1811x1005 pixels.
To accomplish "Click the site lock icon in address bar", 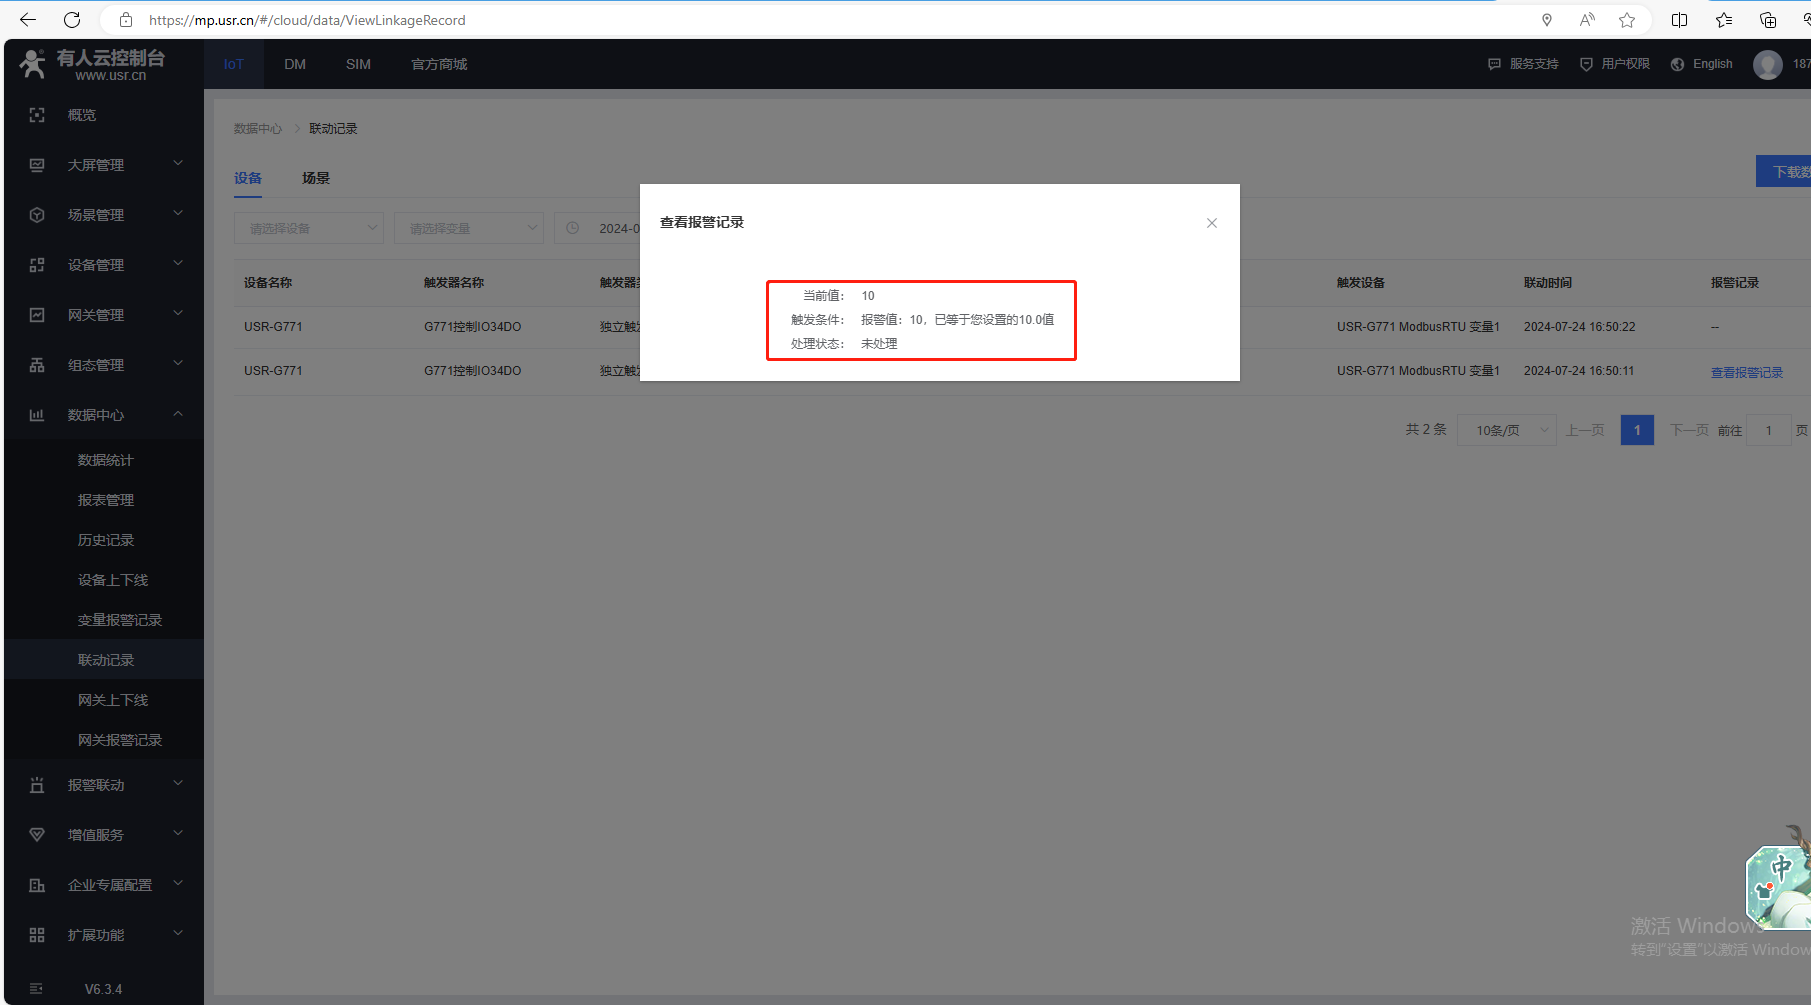I will [126, 20].
